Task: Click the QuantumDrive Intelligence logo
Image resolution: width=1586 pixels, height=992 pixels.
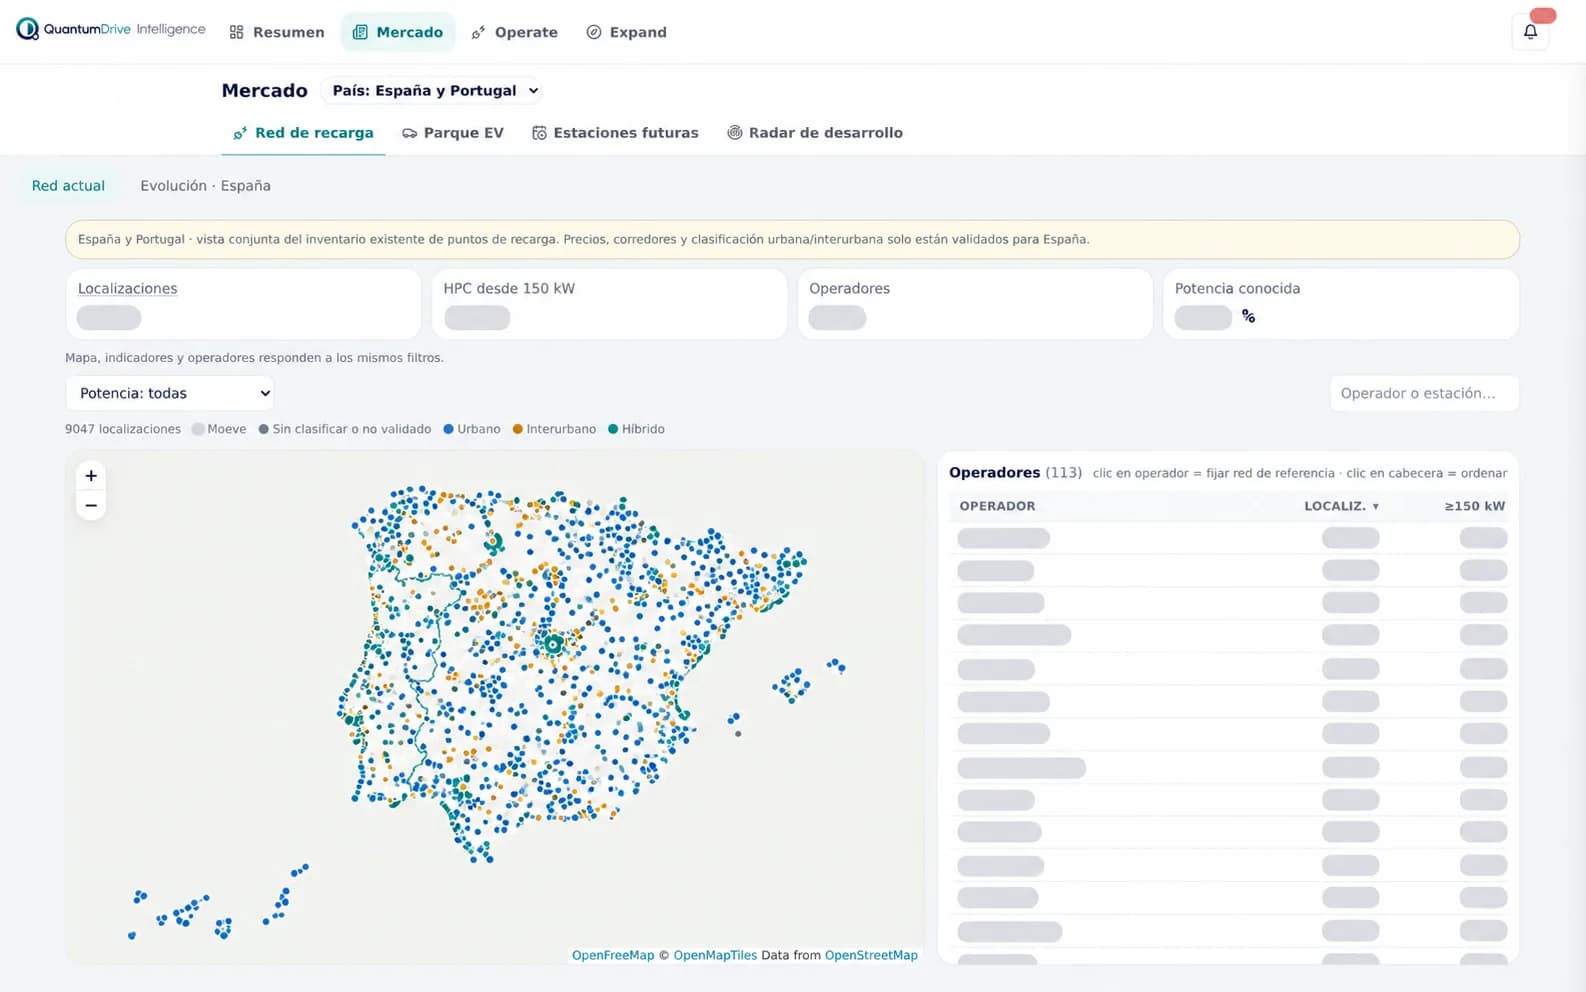Action: coord(111,30)
